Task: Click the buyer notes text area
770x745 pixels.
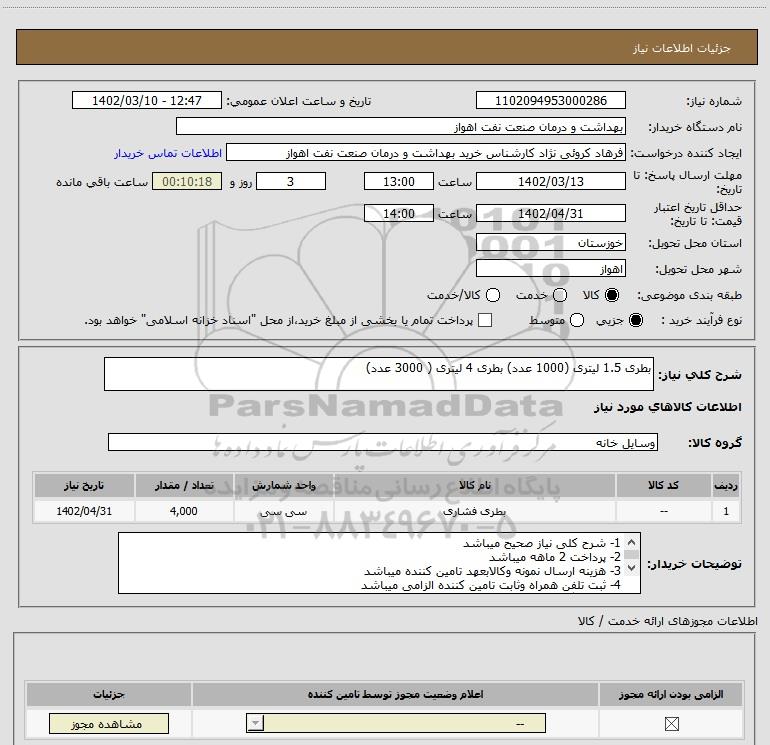Action: pyautogui.click(x=379, y=563)
